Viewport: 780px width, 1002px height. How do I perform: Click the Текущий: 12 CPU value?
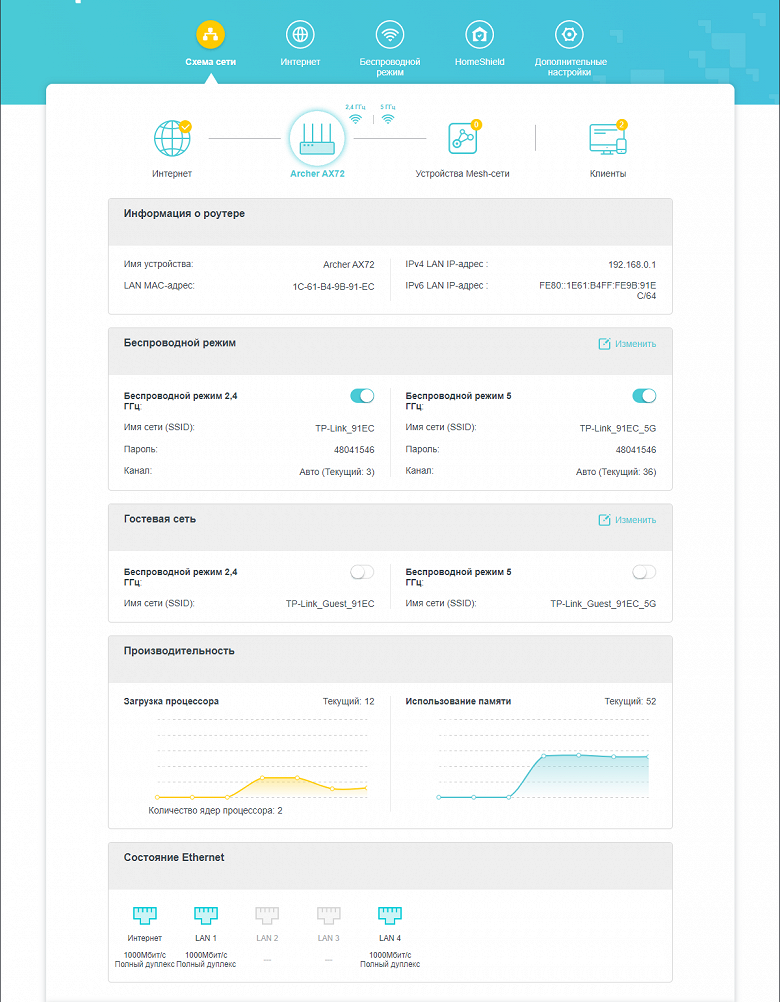point(349,702)
